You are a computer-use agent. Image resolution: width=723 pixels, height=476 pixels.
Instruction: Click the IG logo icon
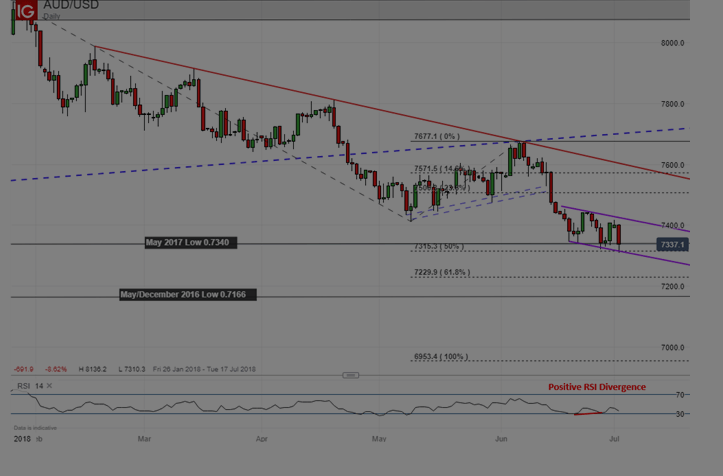tap(26, 10)
